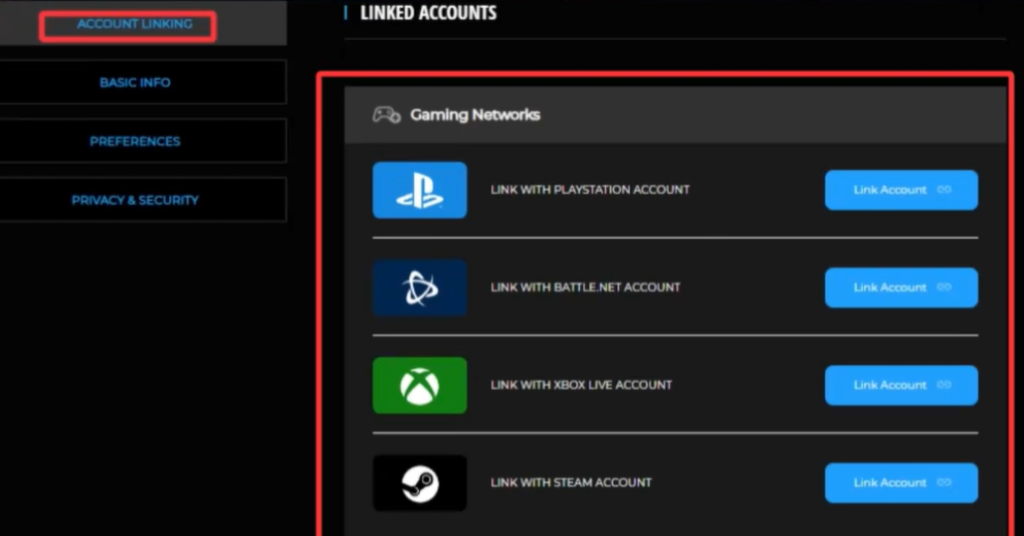The height and width of the screenshot is (536, 1024).
Task: Click the PlayStation logo tile
Action: (419, 190)
